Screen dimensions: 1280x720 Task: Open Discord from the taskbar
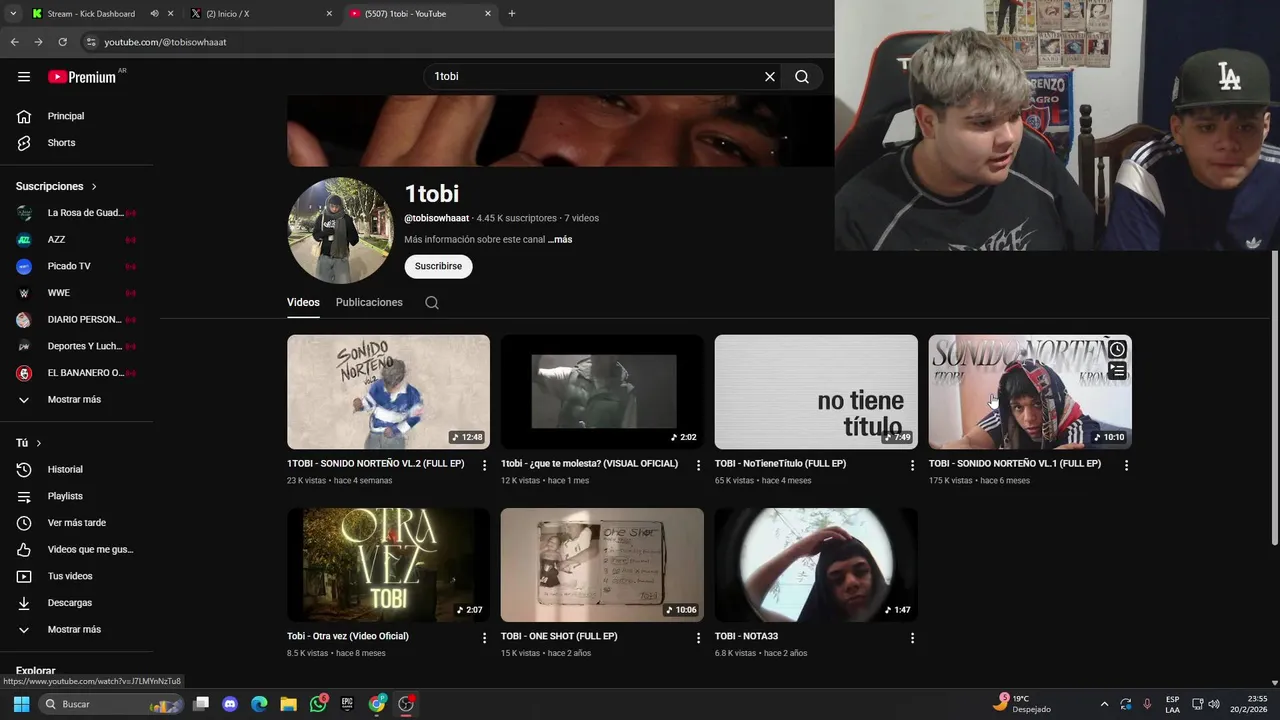(230, 704)
